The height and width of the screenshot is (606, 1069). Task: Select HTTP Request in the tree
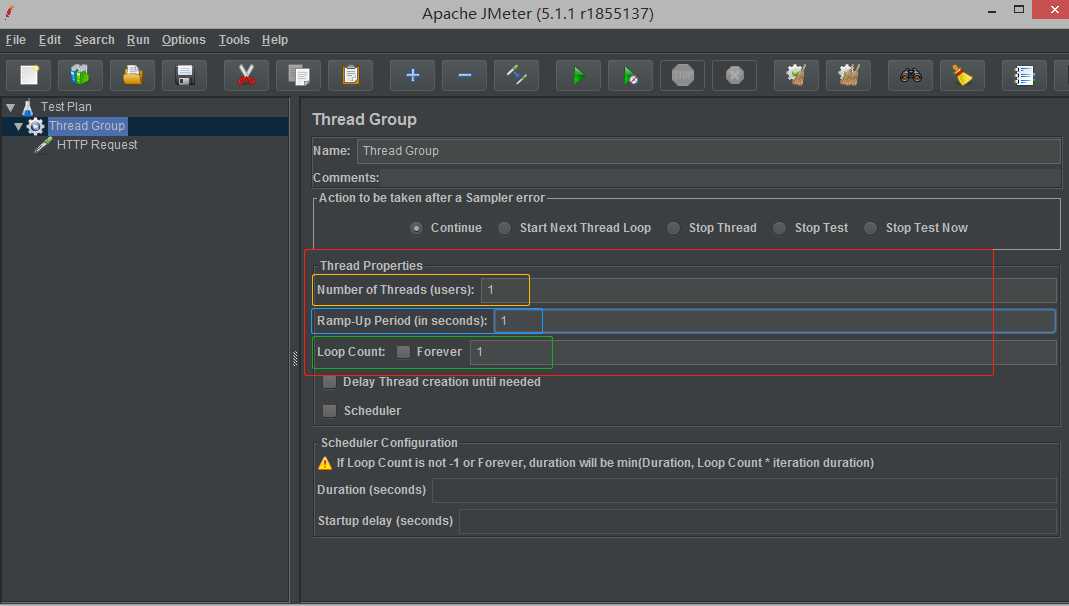pyautogui.click(x=97, y=145)
